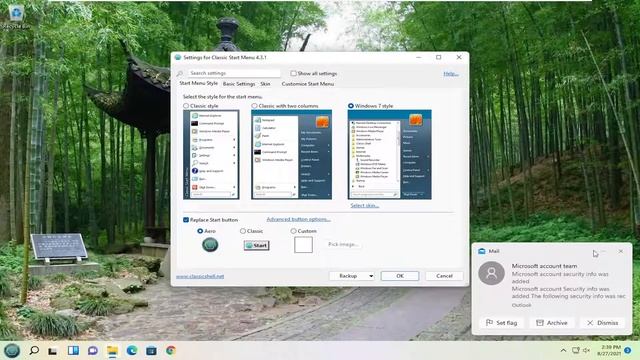Open the Help link
640x360 pixels.
(x=451, y=74)
